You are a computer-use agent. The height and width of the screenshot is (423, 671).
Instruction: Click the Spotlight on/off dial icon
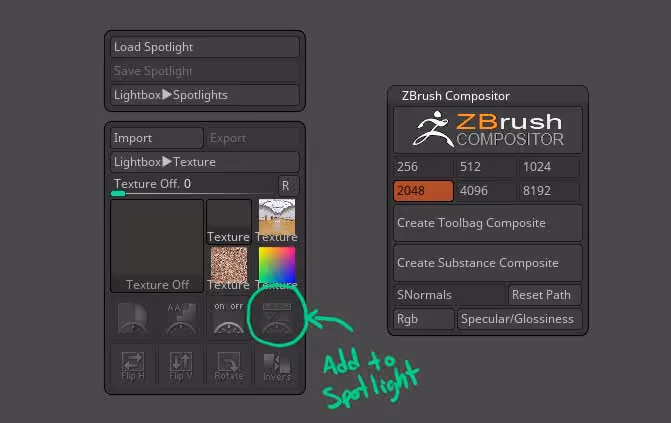229,318
